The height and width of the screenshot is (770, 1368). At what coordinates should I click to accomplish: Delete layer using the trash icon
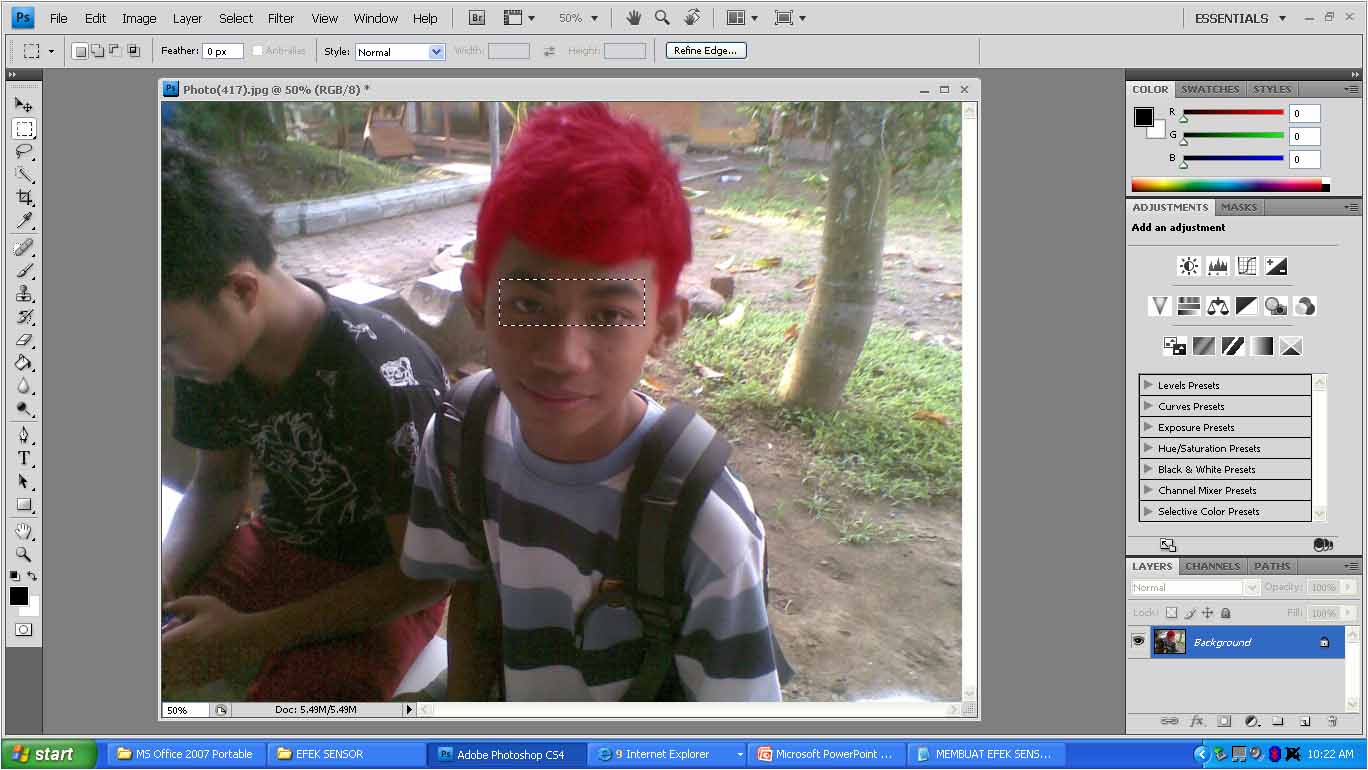1332,721
